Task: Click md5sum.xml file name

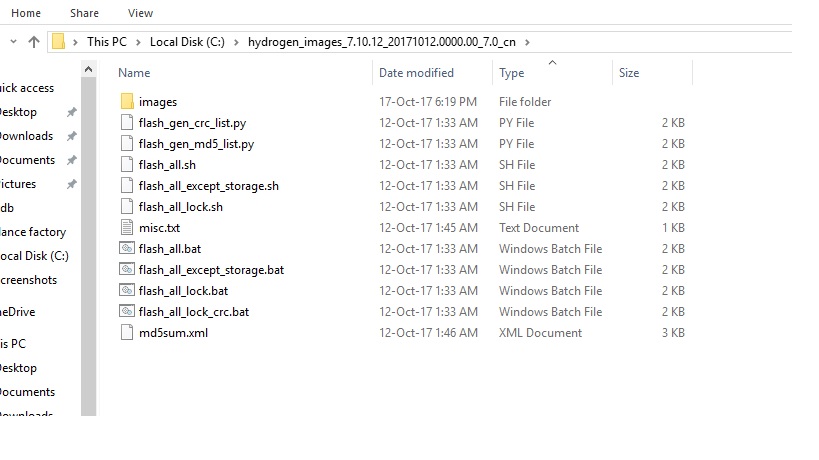Action: pos(173,333)
